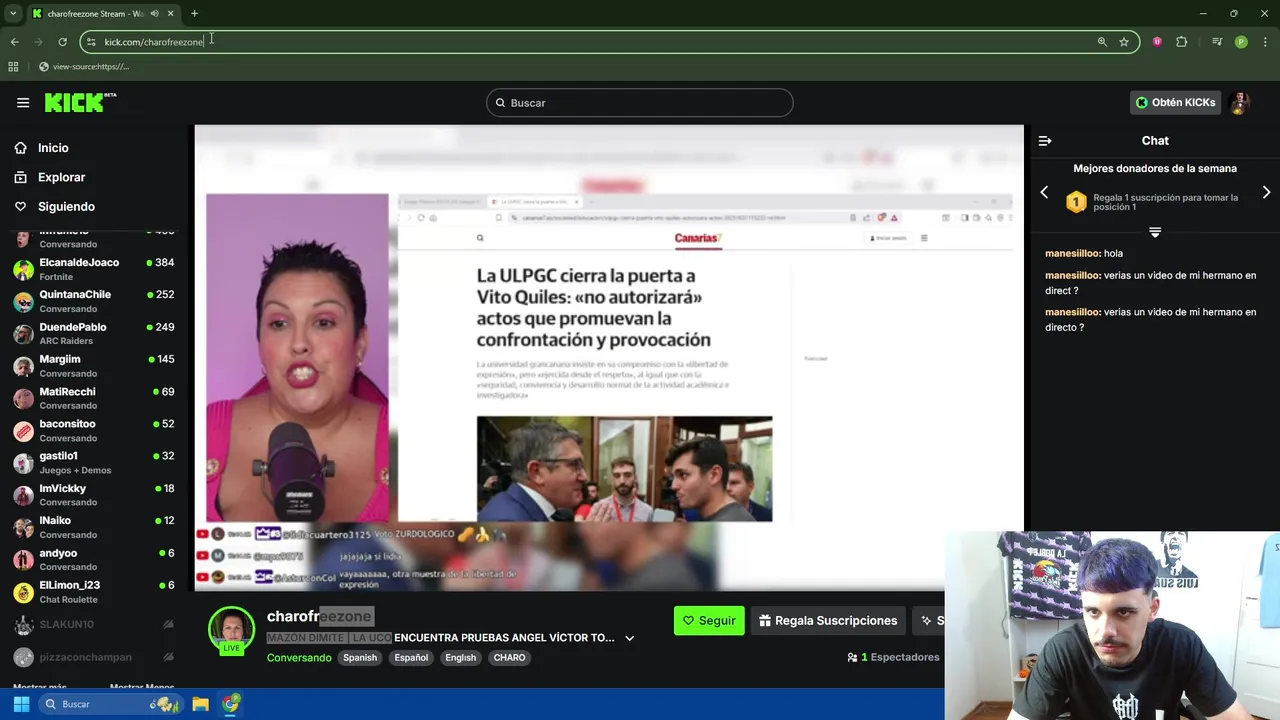Viewport: 1280px width, 720px height.
Task: Open the pink shield extension icon
Action: click(x=1157, y=42)
